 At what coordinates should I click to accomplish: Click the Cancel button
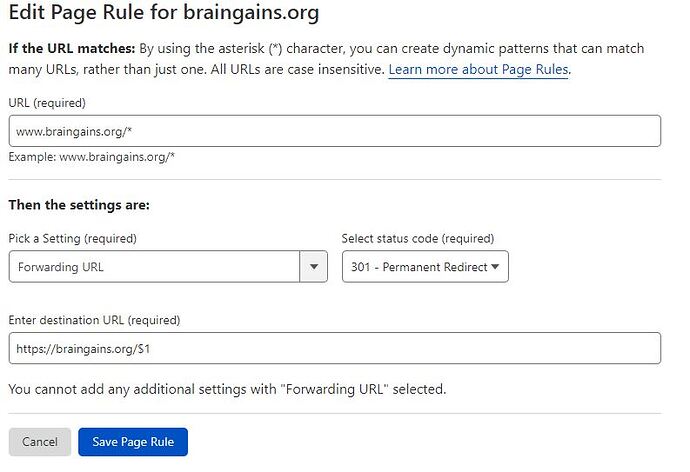[x=40, y=442]
